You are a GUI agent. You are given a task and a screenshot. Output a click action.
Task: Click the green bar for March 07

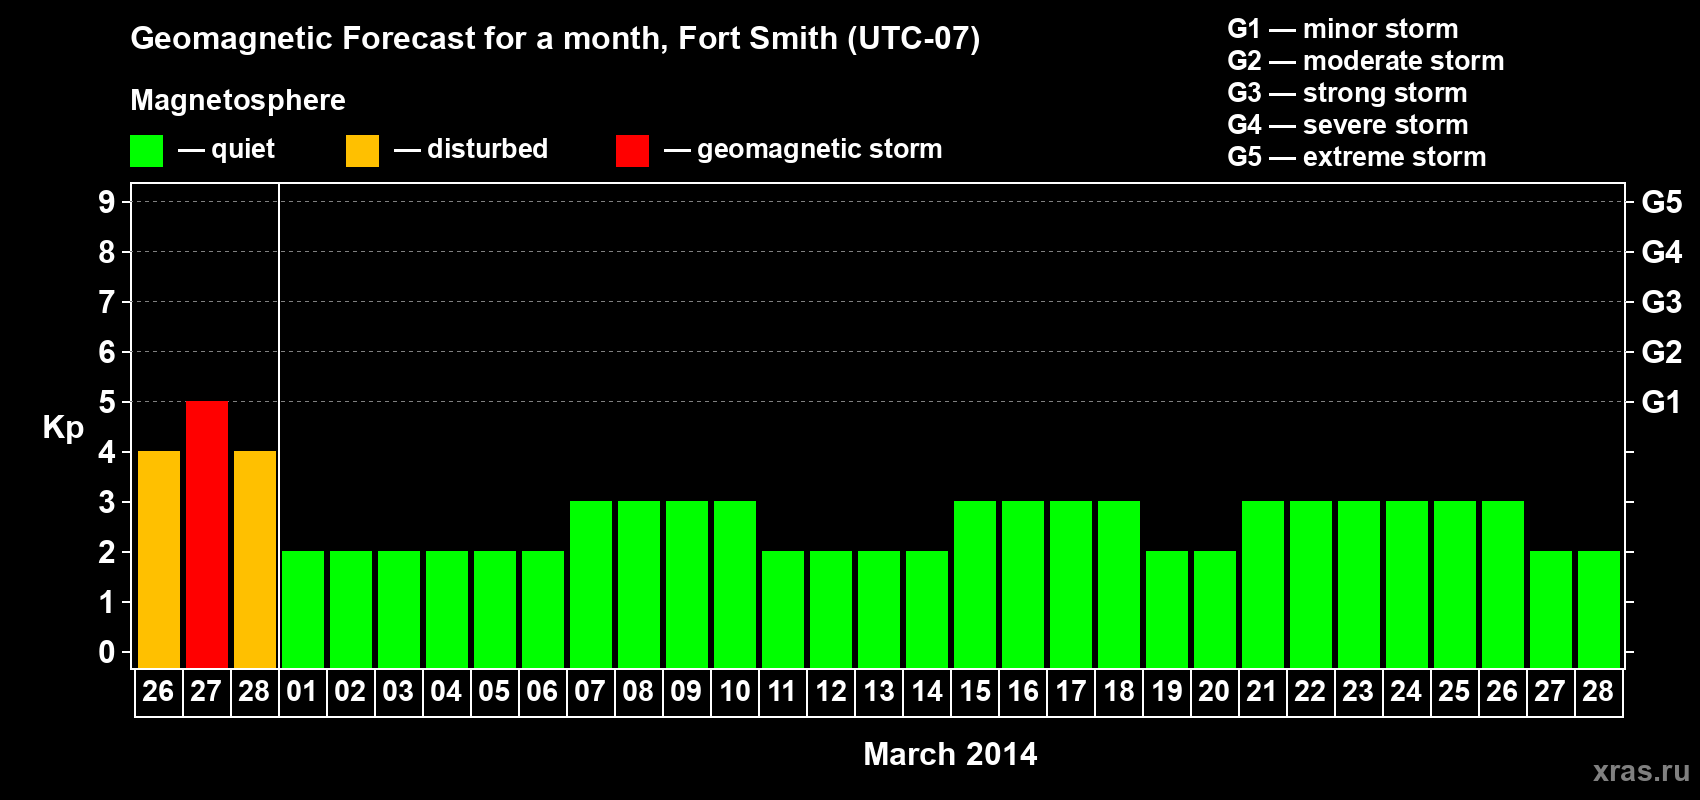(x=591, y=585)
